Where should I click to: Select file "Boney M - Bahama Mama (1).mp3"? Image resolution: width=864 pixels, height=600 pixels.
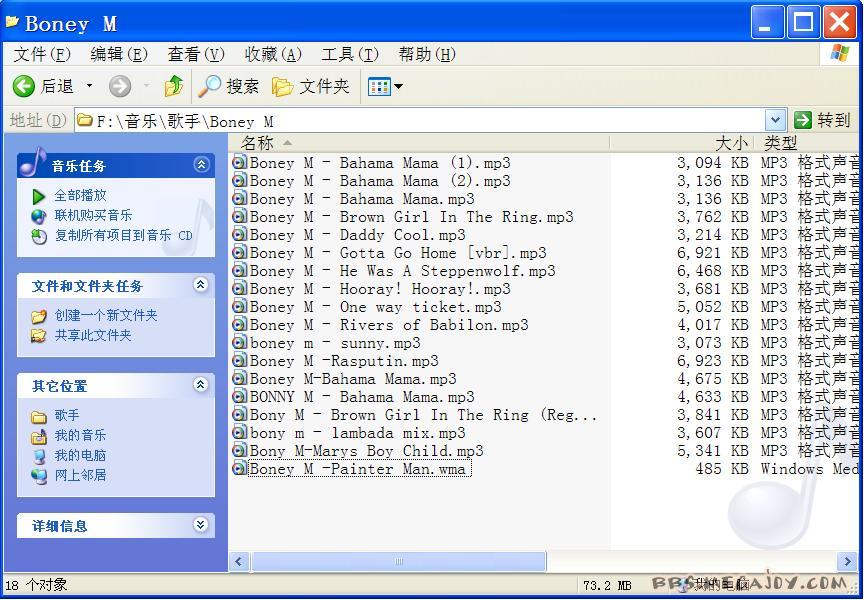coord(380,163)
